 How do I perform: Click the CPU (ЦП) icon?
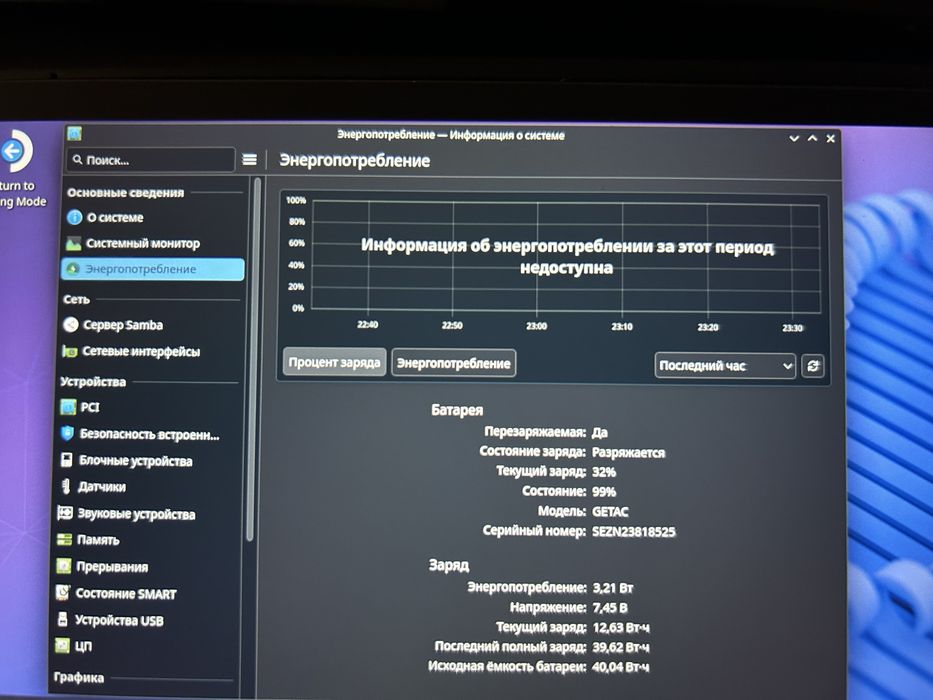click(x=62, y=645)
